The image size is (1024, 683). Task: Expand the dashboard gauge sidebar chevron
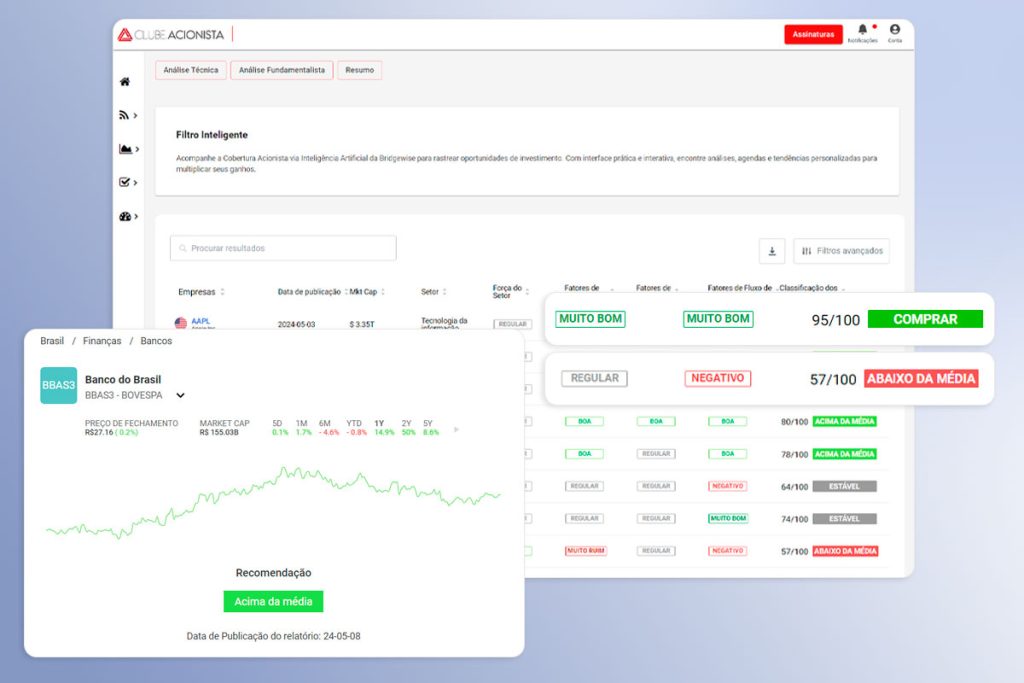tap(136, 216)
